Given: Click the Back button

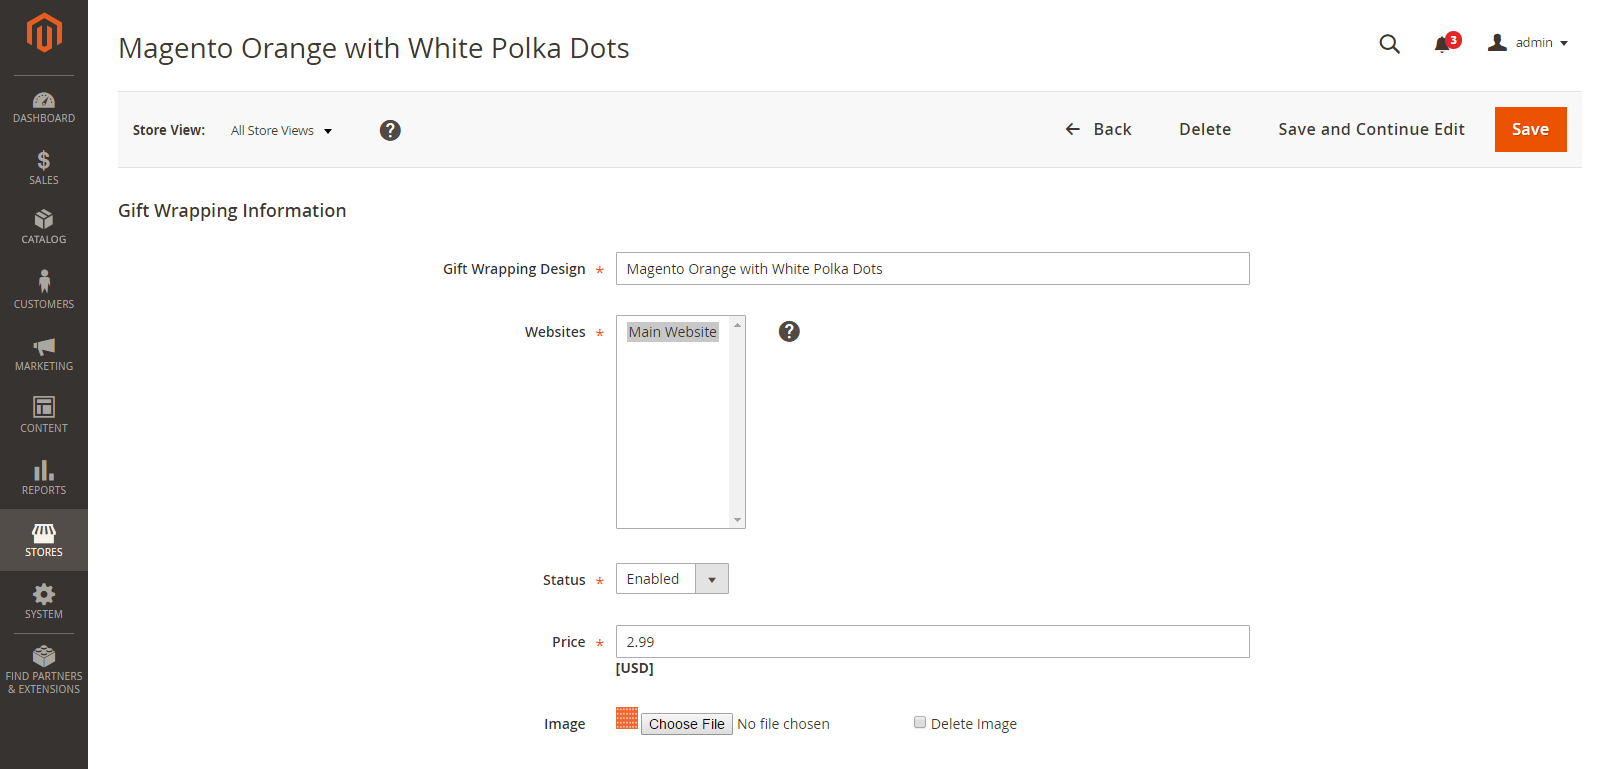Looking at the screenshot, I should click(1098, 129).
